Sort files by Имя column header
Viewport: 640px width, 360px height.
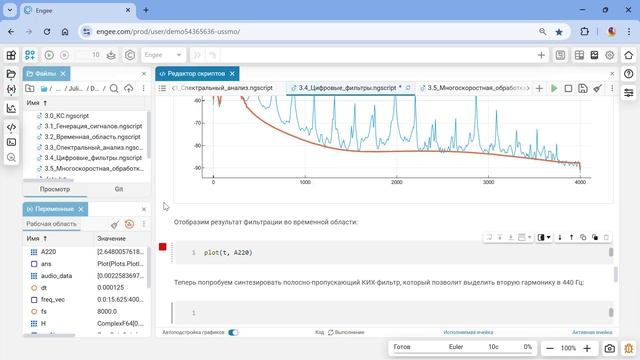pos(36,103)
